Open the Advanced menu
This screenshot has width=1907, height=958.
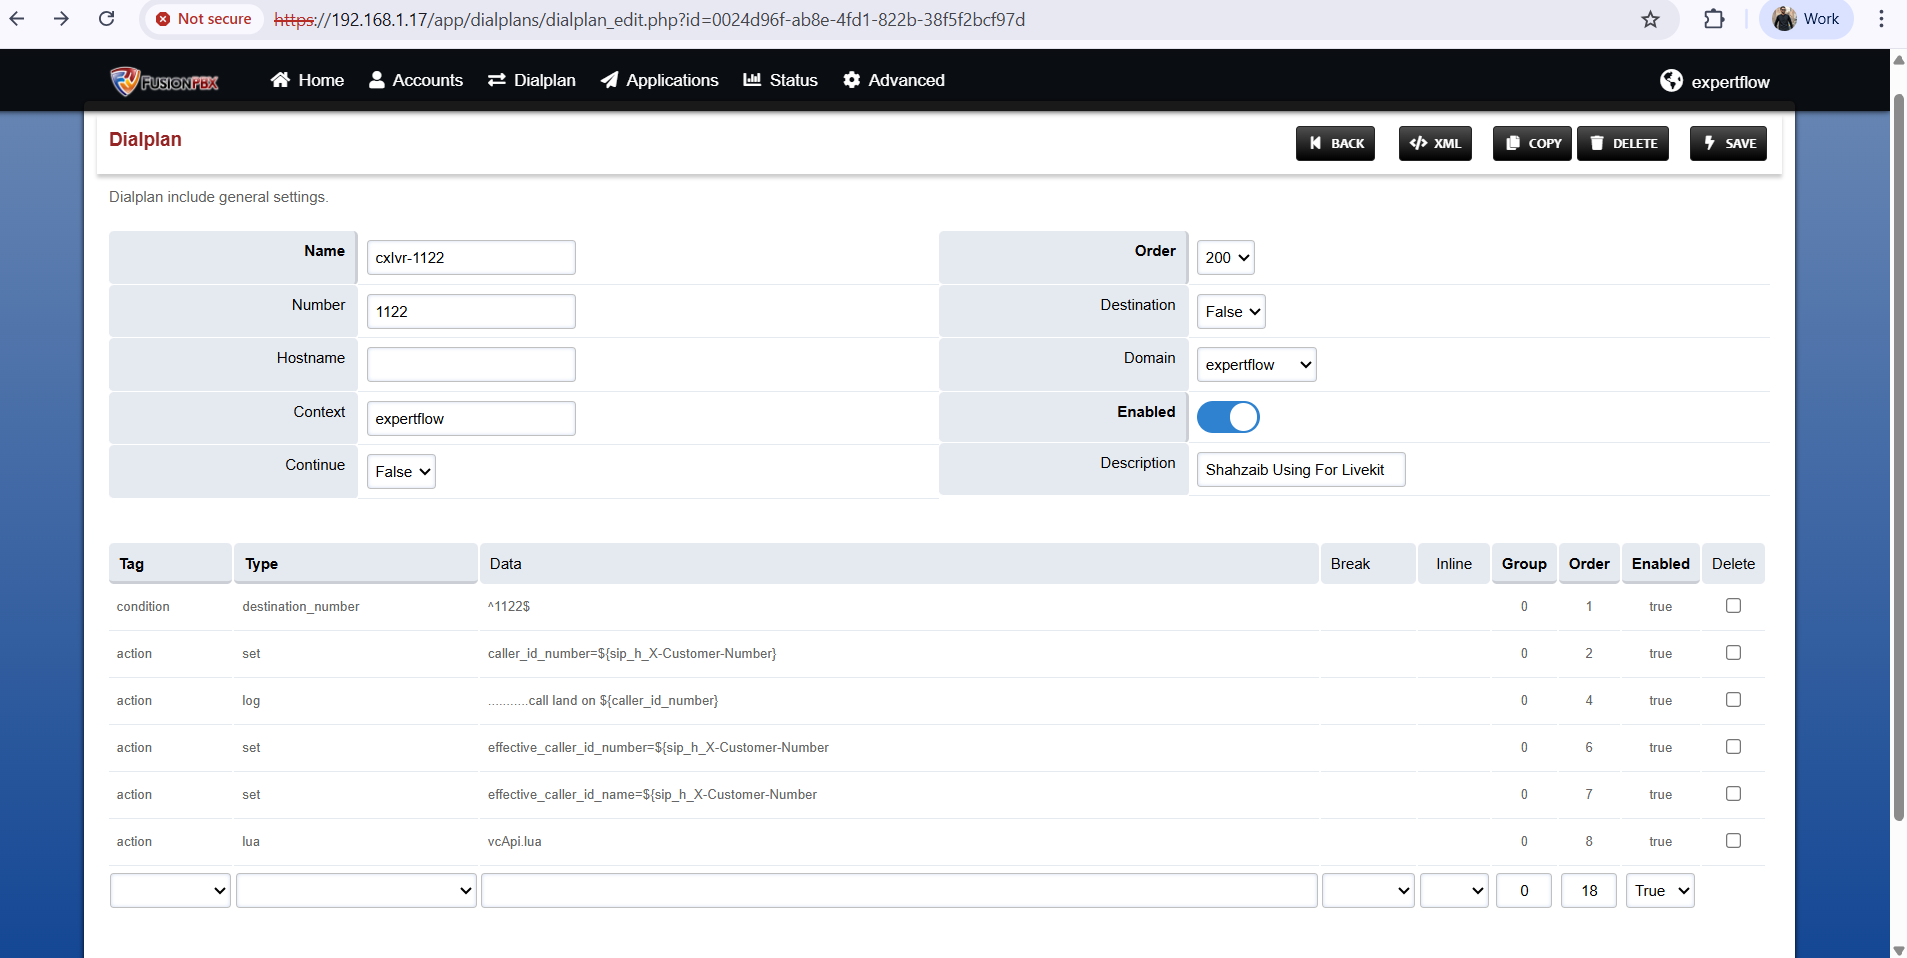click(893, 80)
